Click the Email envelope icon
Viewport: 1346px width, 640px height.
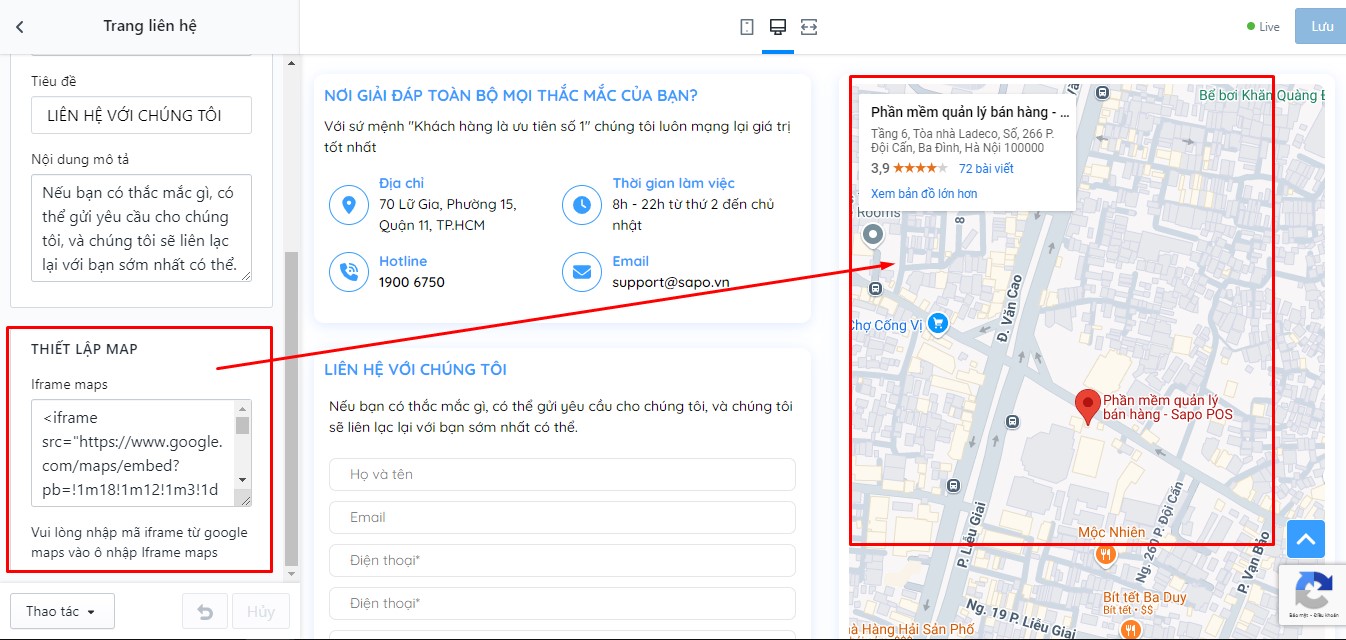582,271
